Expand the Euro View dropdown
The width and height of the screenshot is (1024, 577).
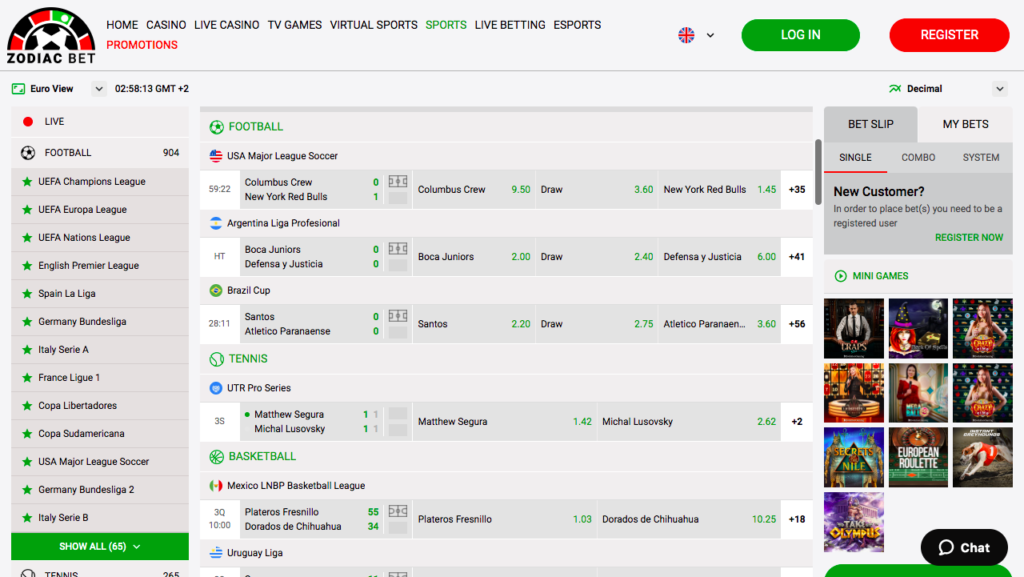99,89
